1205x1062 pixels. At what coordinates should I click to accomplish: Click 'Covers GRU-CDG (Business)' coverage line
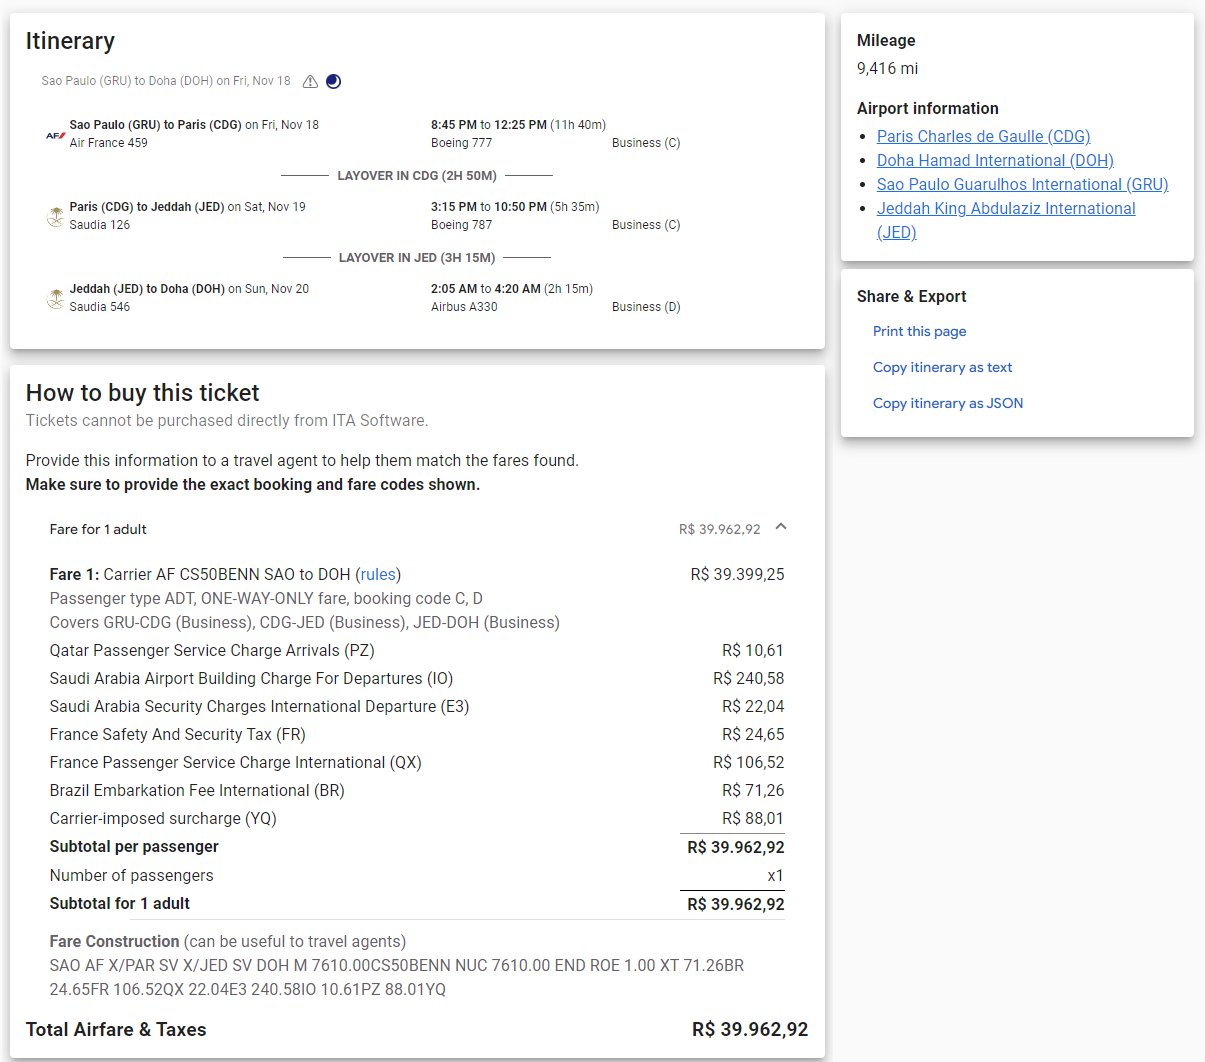(305, 622)
